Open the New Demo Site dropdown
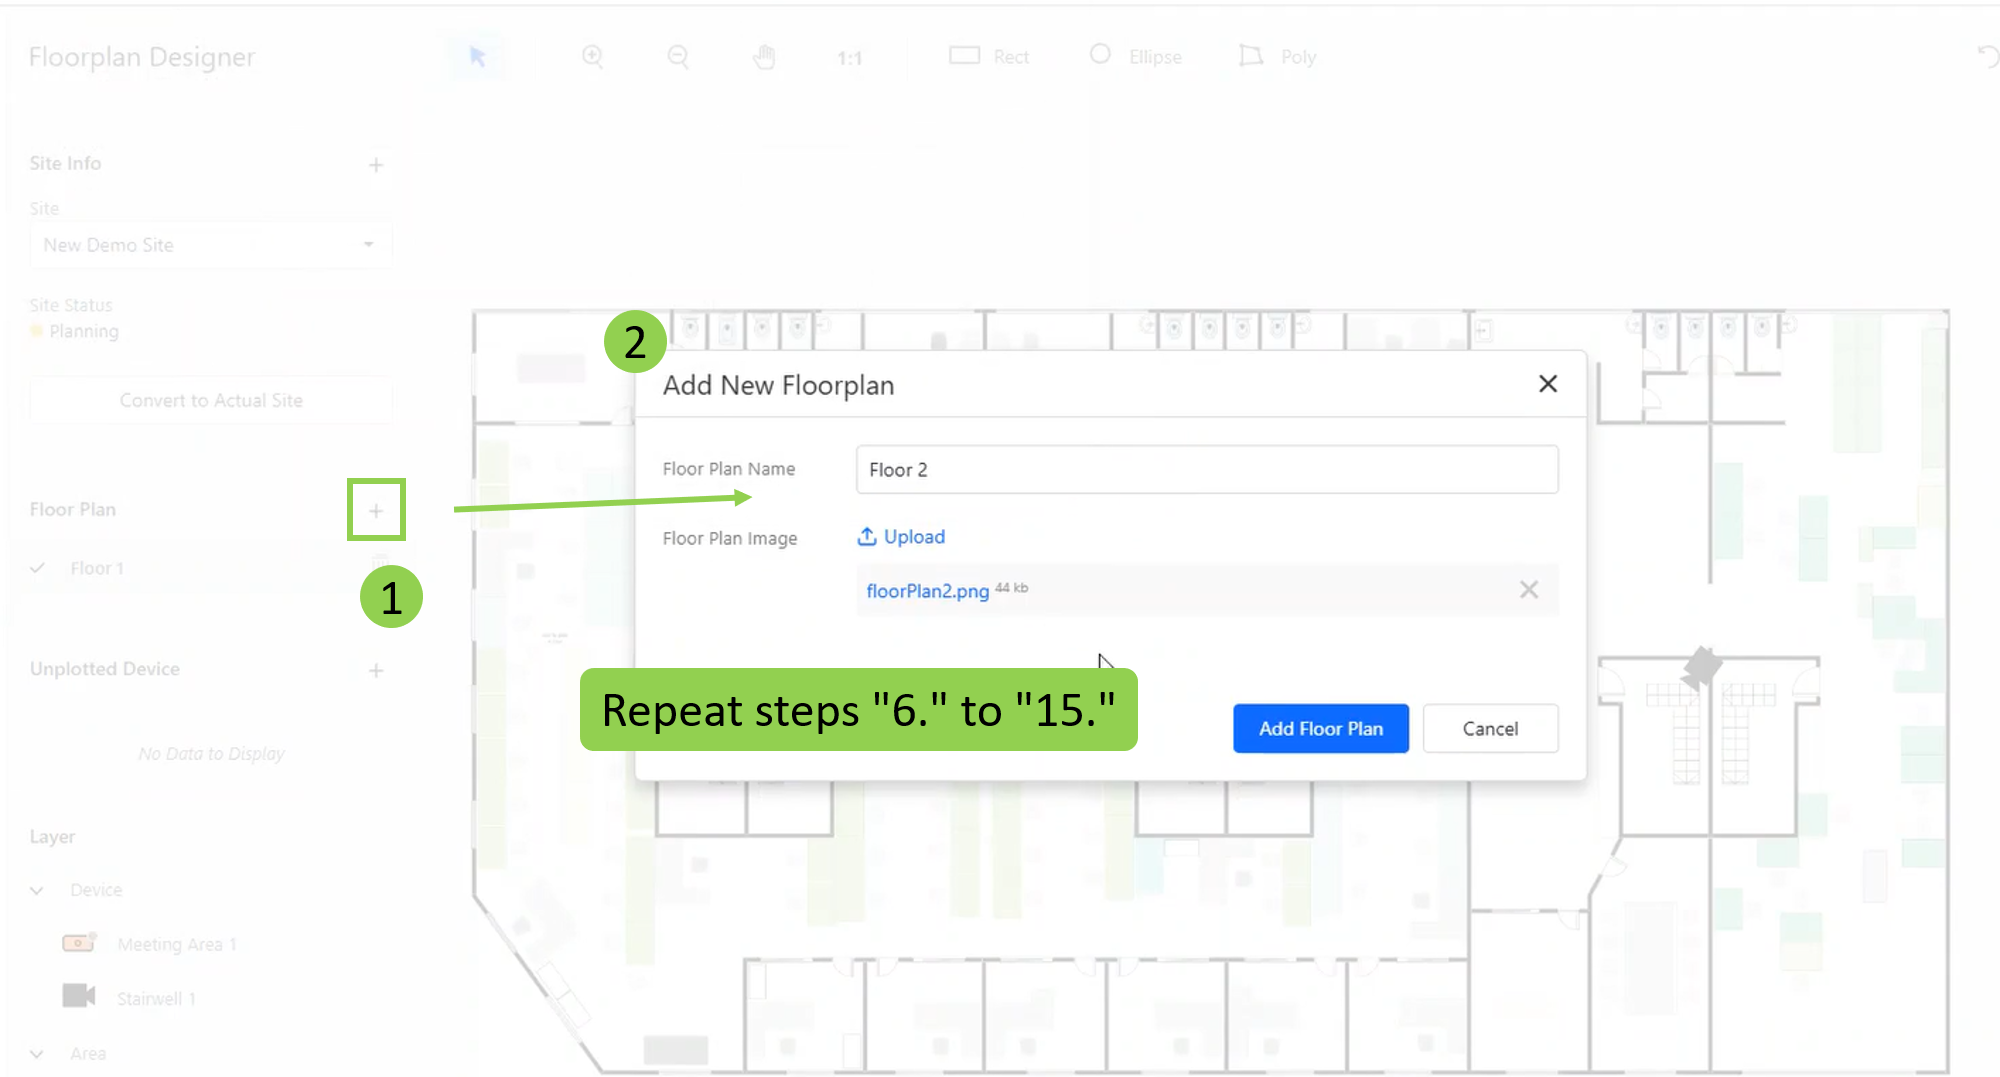 pyautogui.click(x=210, y=245)
